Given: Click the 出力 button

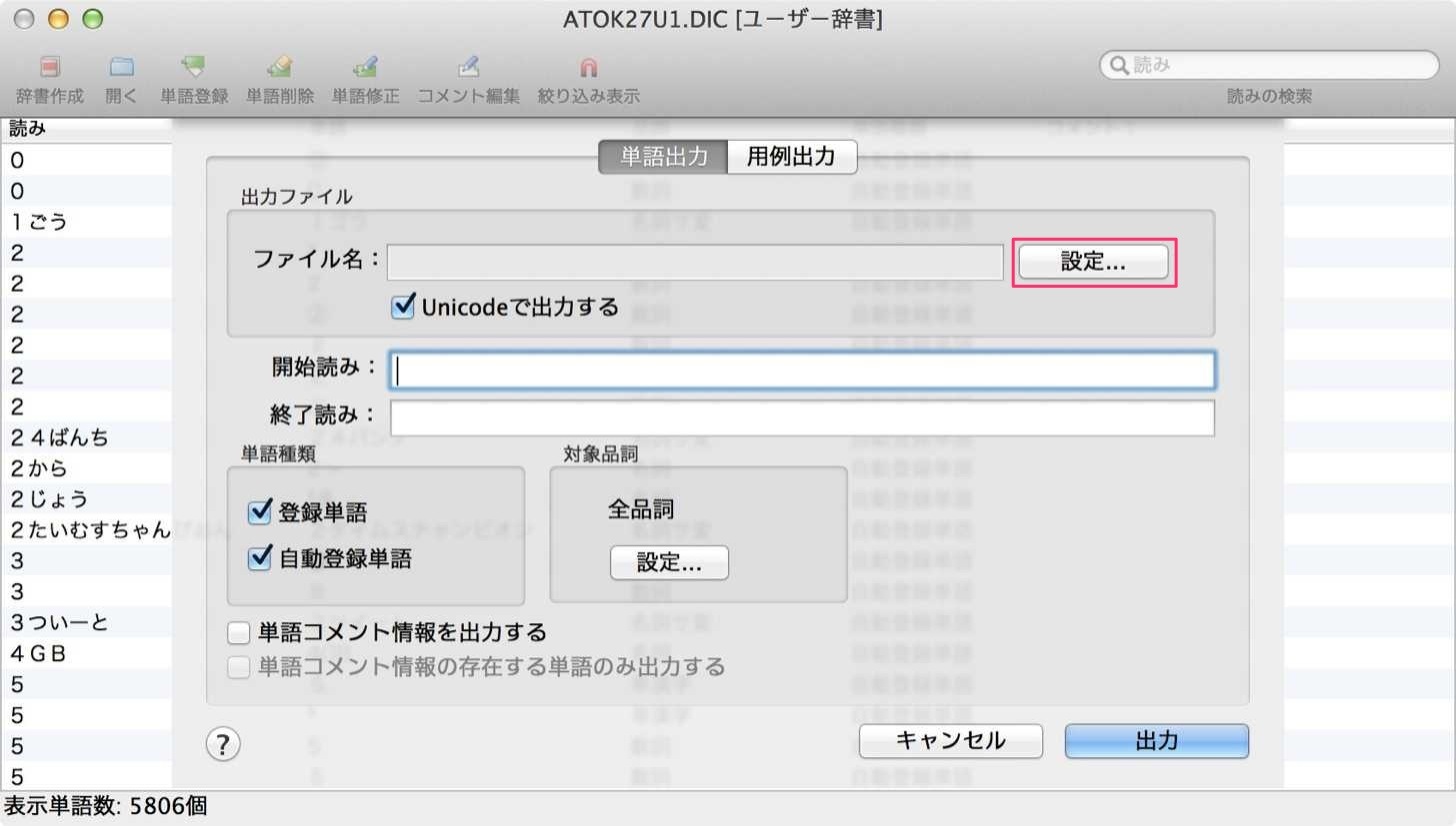Looking at the screenshot, I should click(1157, 741).
